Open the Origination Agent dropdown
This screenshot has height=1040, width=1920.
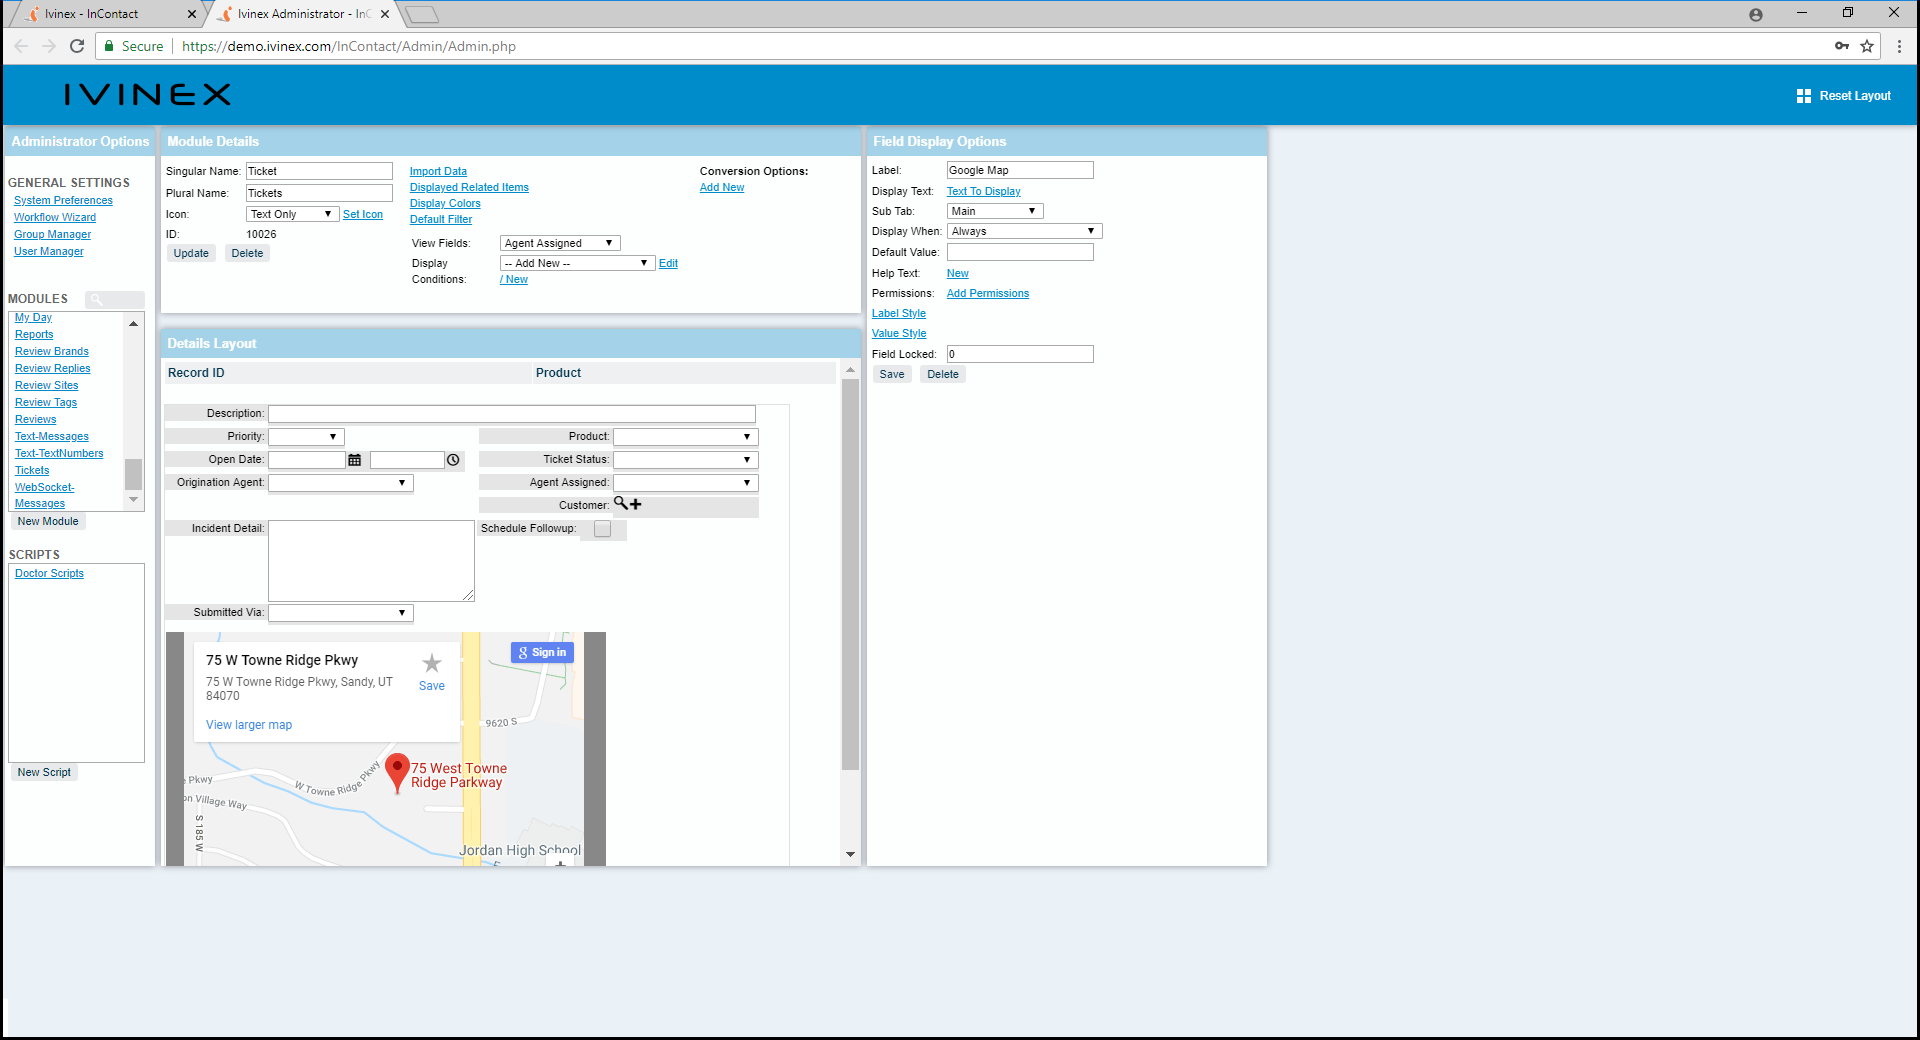340,483
